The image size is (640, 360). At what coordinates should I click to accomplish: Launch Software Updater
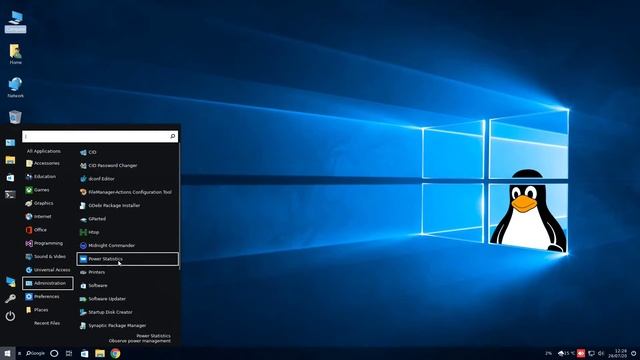pyautogui.click(x=103, y=299)
